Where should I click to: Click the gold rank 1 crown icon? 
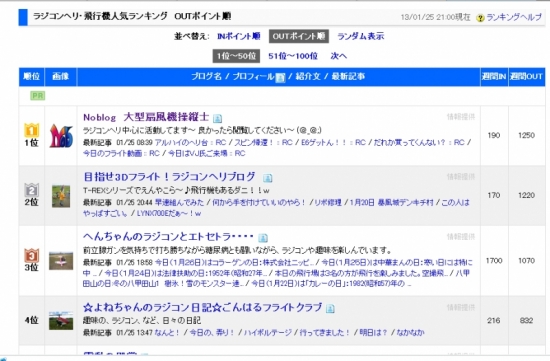pyautogui.click(x=32, y=131)
